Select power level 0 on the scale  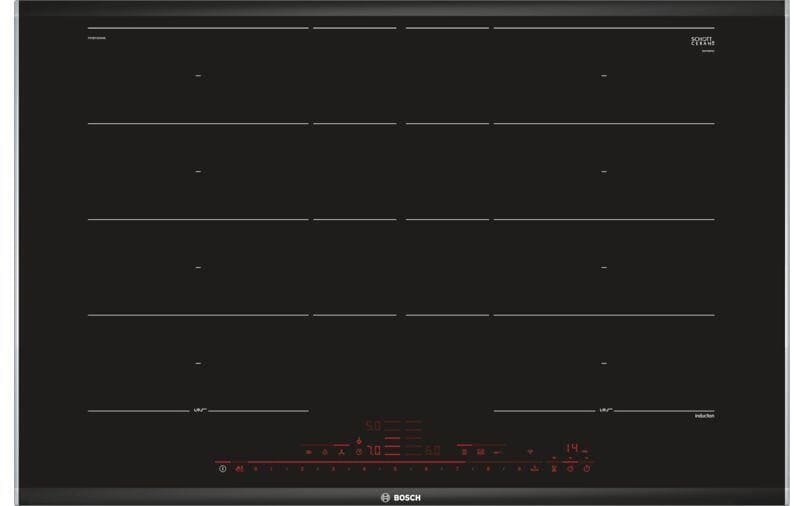point(256,467)
